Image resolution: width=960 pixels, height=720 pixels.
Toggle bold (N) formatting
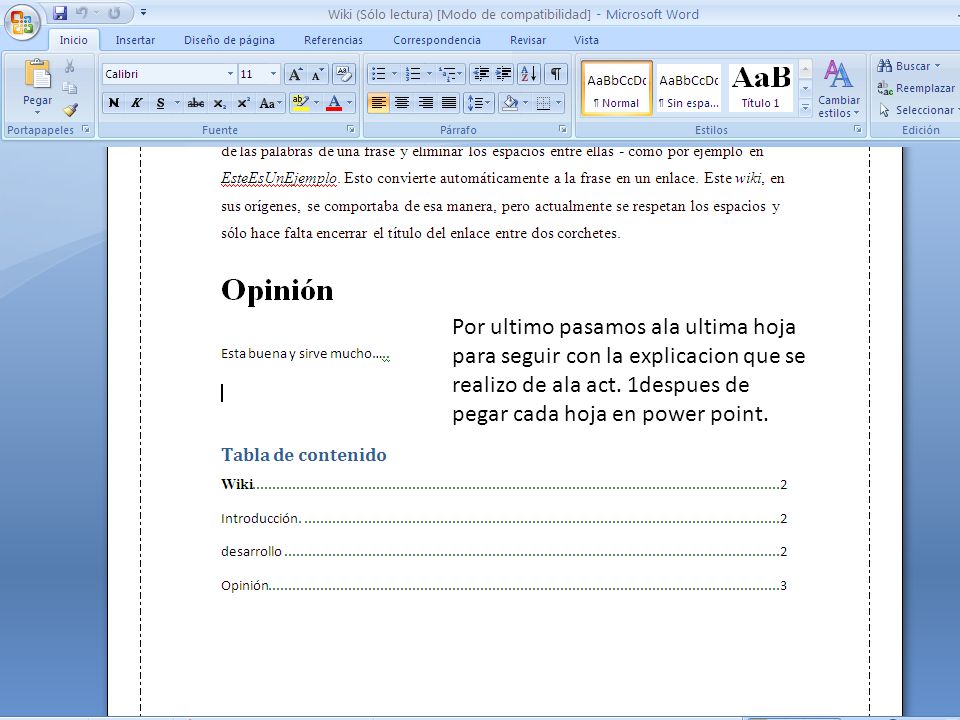114,103
